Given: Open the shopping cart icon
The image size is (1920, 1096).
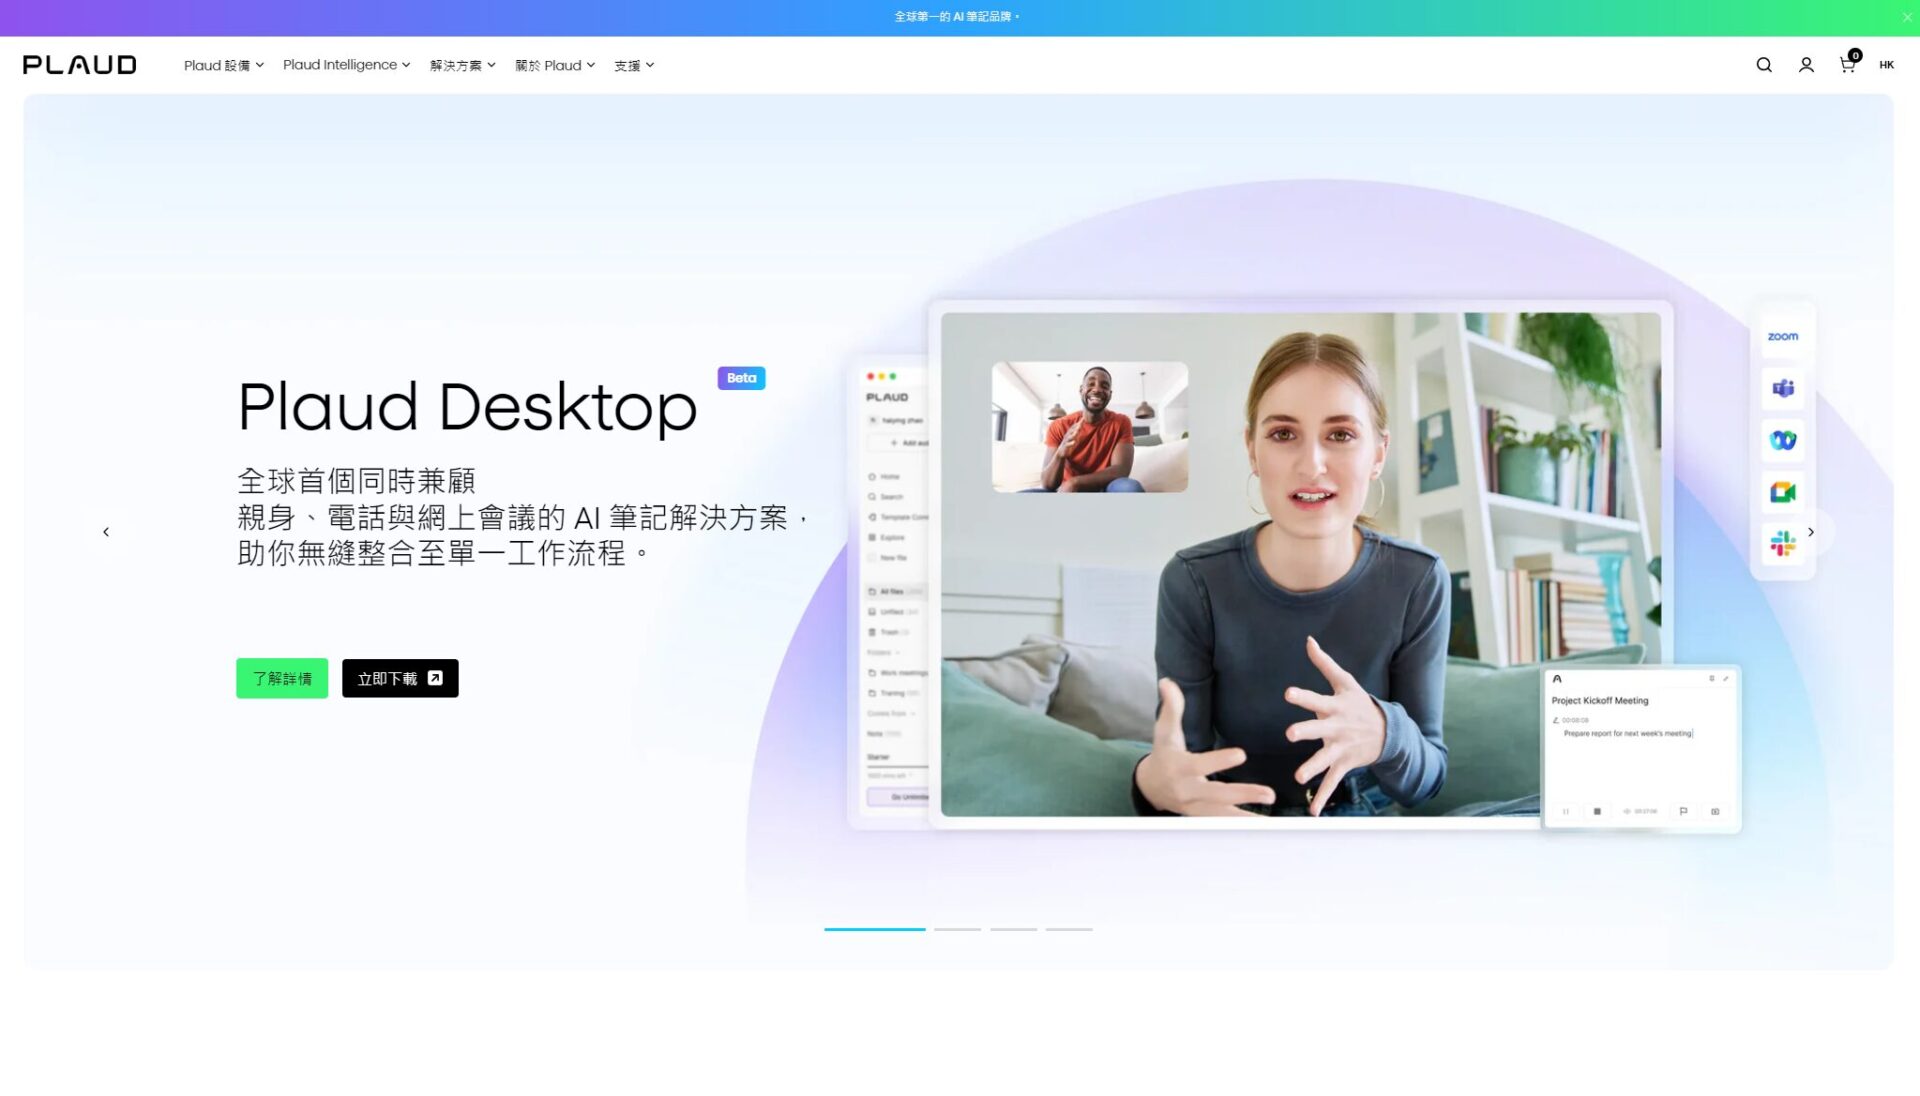Looking at the screenshot, I should pyautogui.click(x=1847, y=64).
